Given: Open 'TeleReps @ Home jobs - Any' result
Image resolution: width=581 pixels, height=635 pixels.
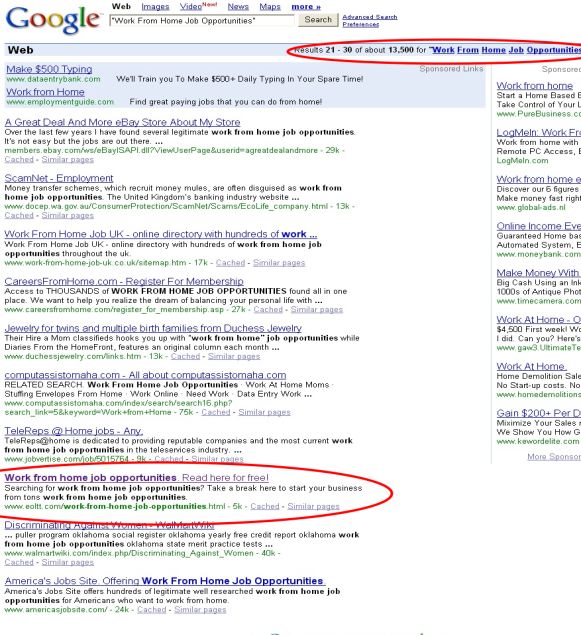Looking at the screenshot, I should point(74,431).
